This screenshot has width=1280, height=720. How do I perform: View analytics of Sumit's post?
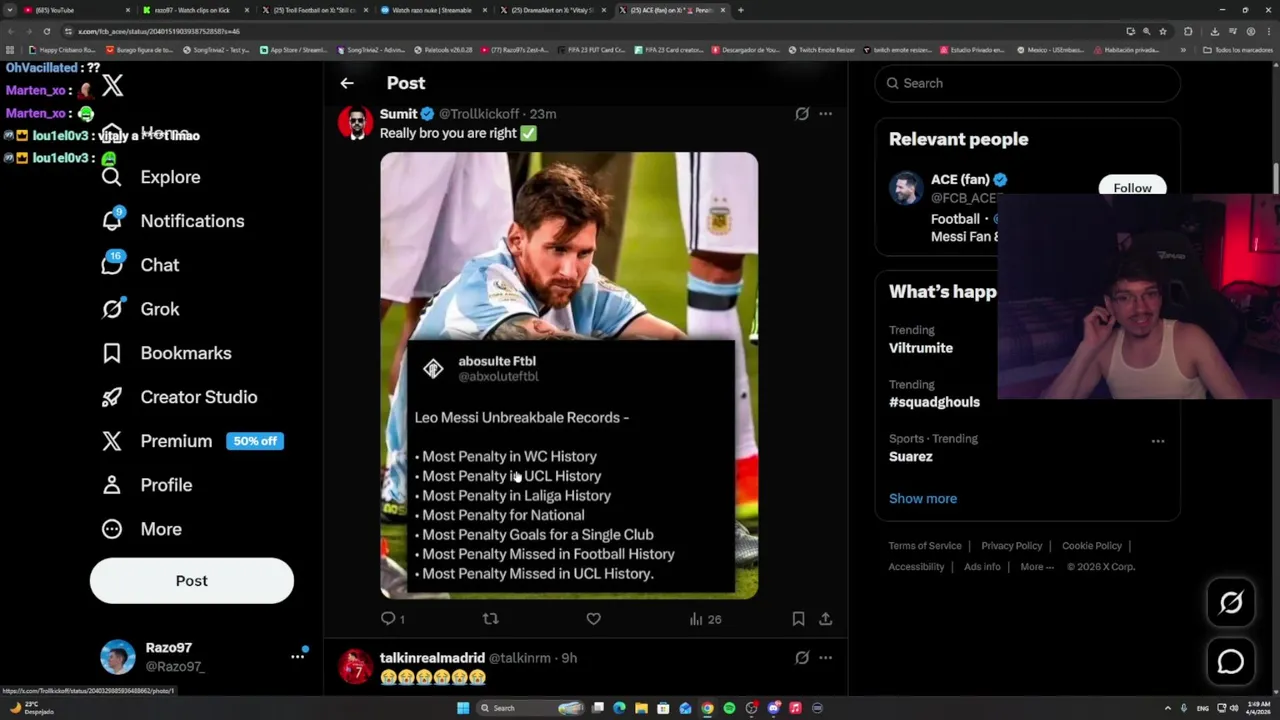pos(705,619)
